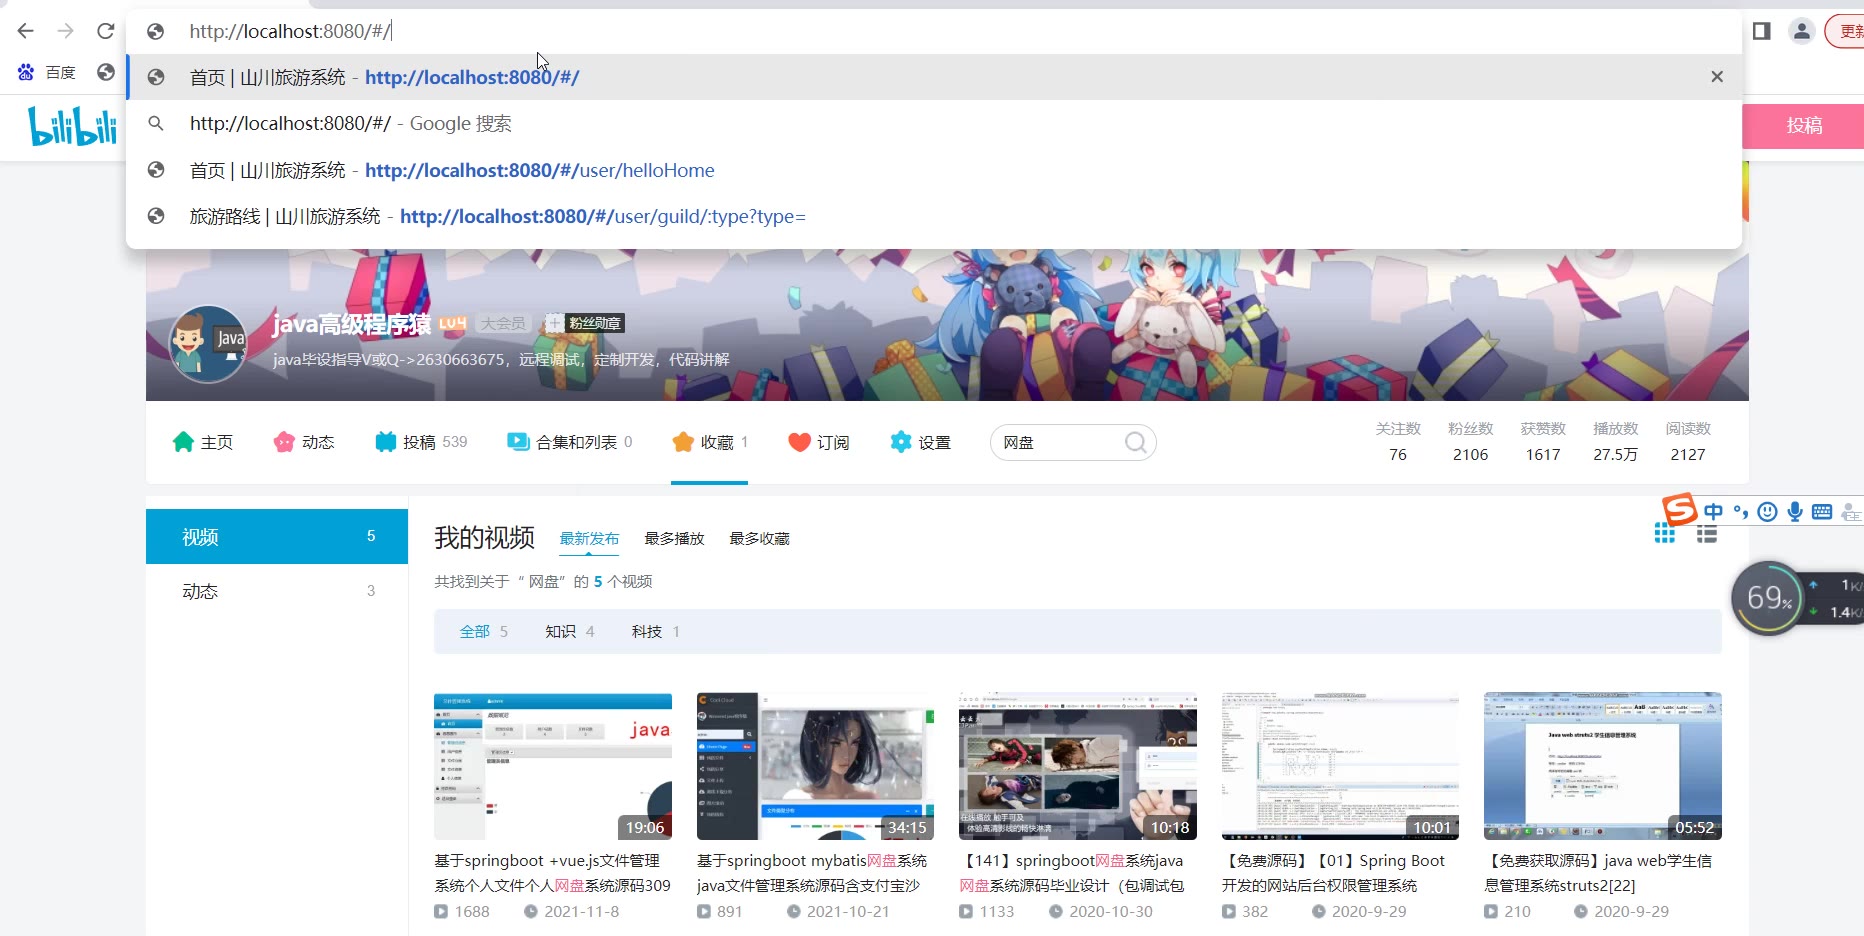Filter by 全部 category

point(484,631)
